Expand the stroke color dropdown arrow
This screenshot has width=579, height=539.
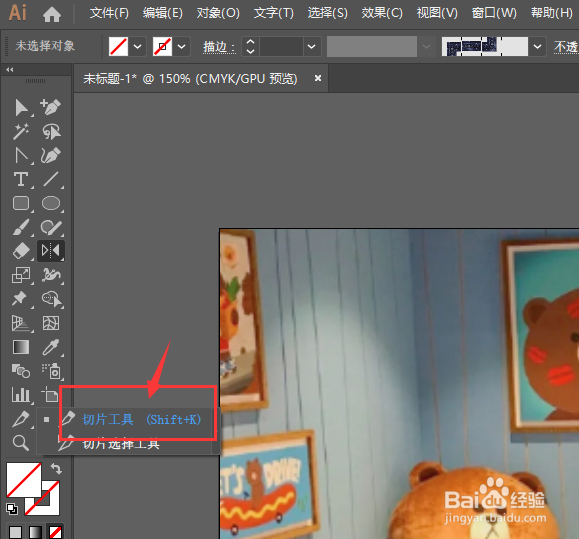[x=181, y=47]
